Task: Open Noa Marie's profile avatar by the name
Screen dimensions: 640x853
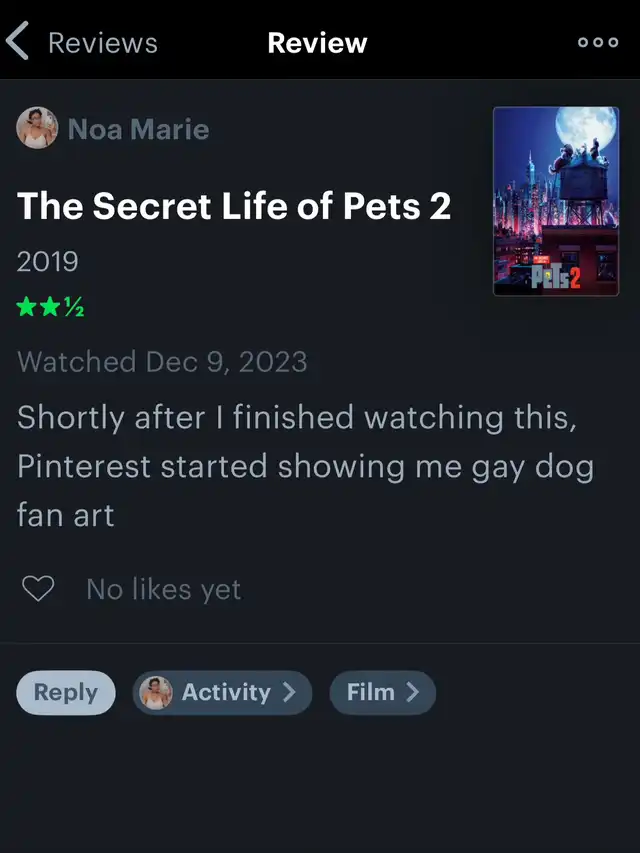Action: pos(37,128)
